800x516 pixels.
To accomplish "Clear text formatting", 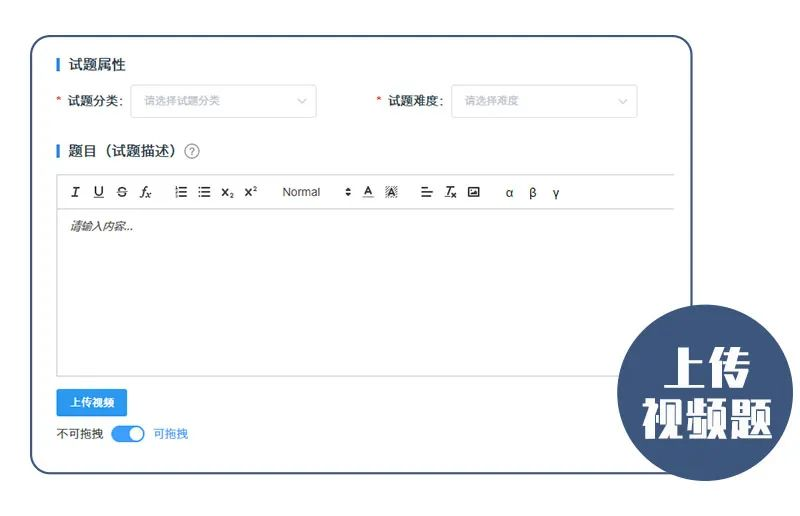I will (x=450, y=192).
